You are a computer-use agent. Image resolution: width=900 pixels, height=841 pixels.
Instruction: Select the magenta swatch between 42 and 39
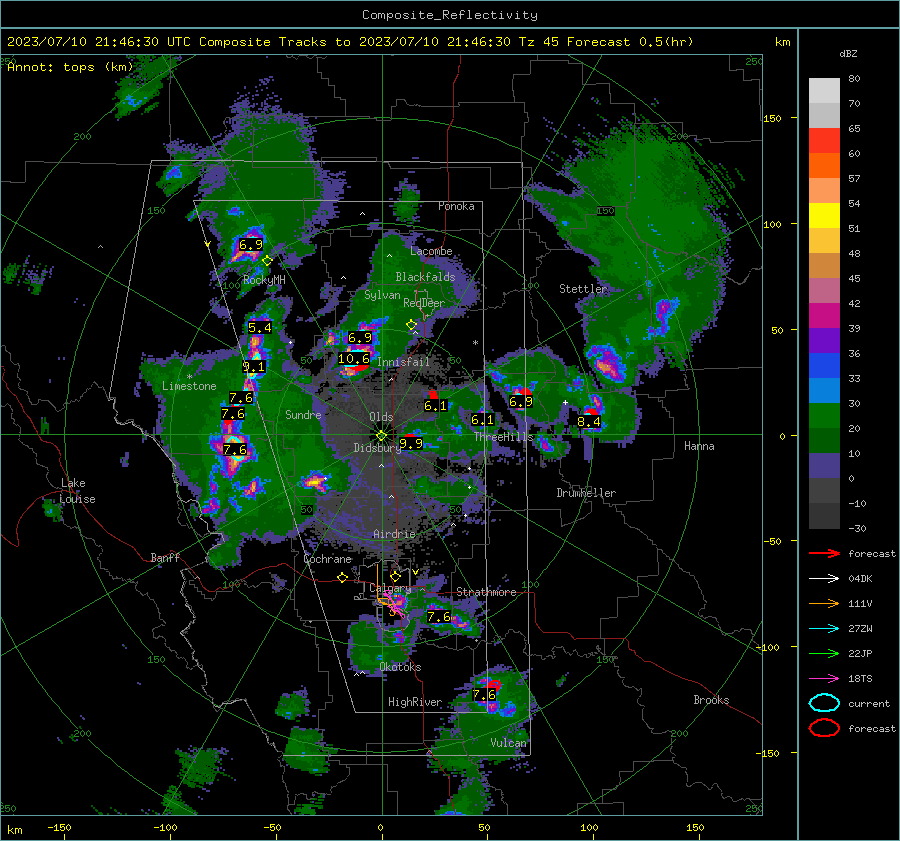coord(824,316)
